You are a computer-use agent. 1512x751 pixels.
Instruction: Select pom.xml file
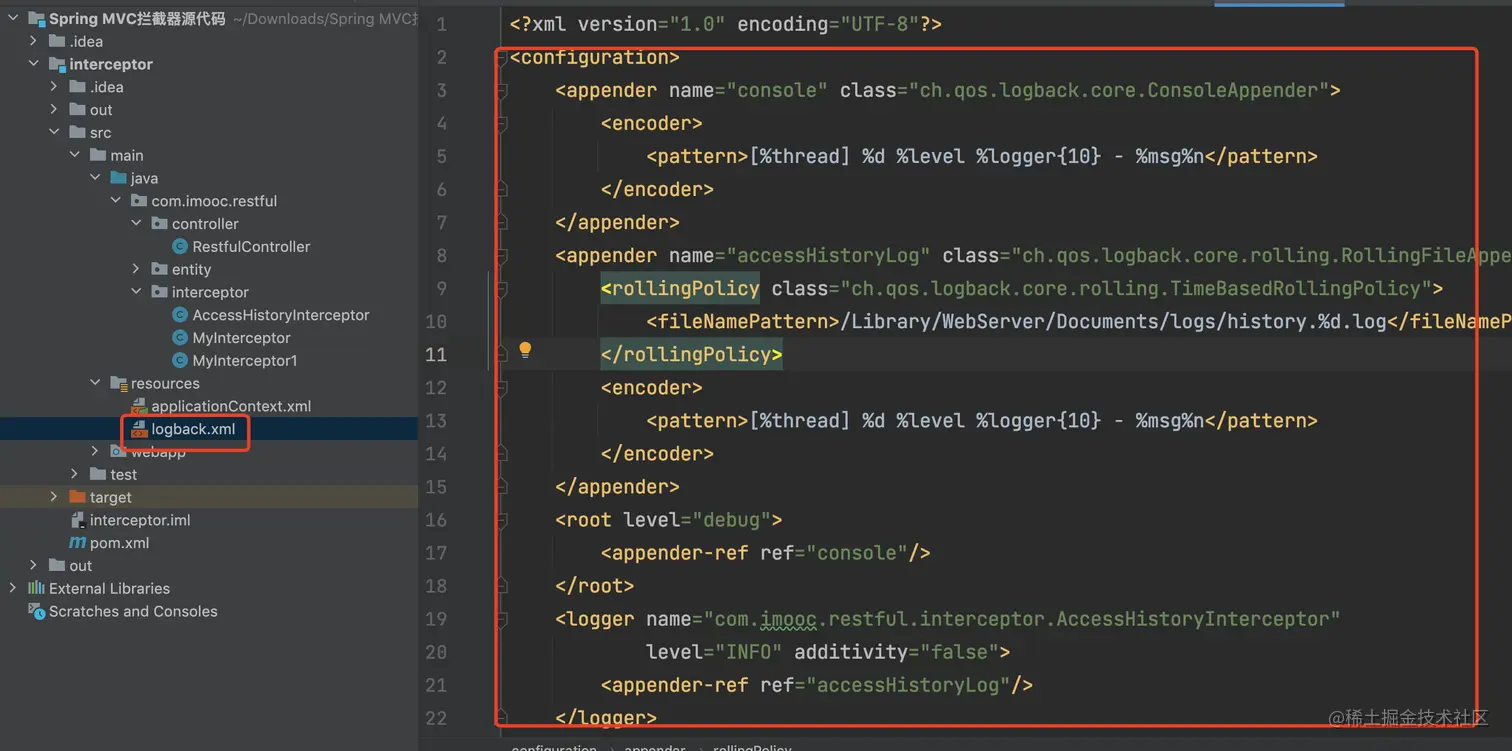click(x=119, y=543)
